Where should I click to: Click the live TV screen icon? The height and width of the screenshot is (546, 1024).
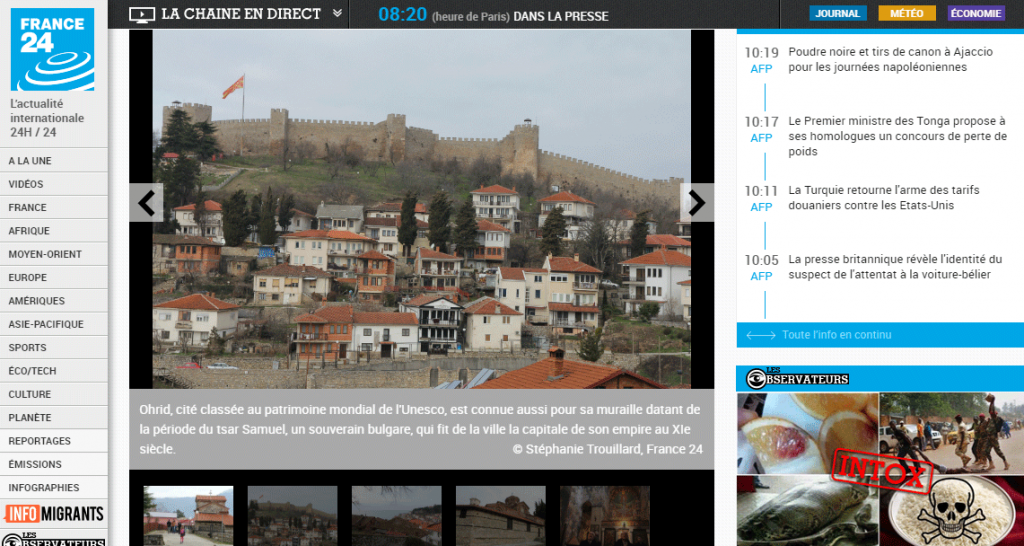(x=142, y=14)
